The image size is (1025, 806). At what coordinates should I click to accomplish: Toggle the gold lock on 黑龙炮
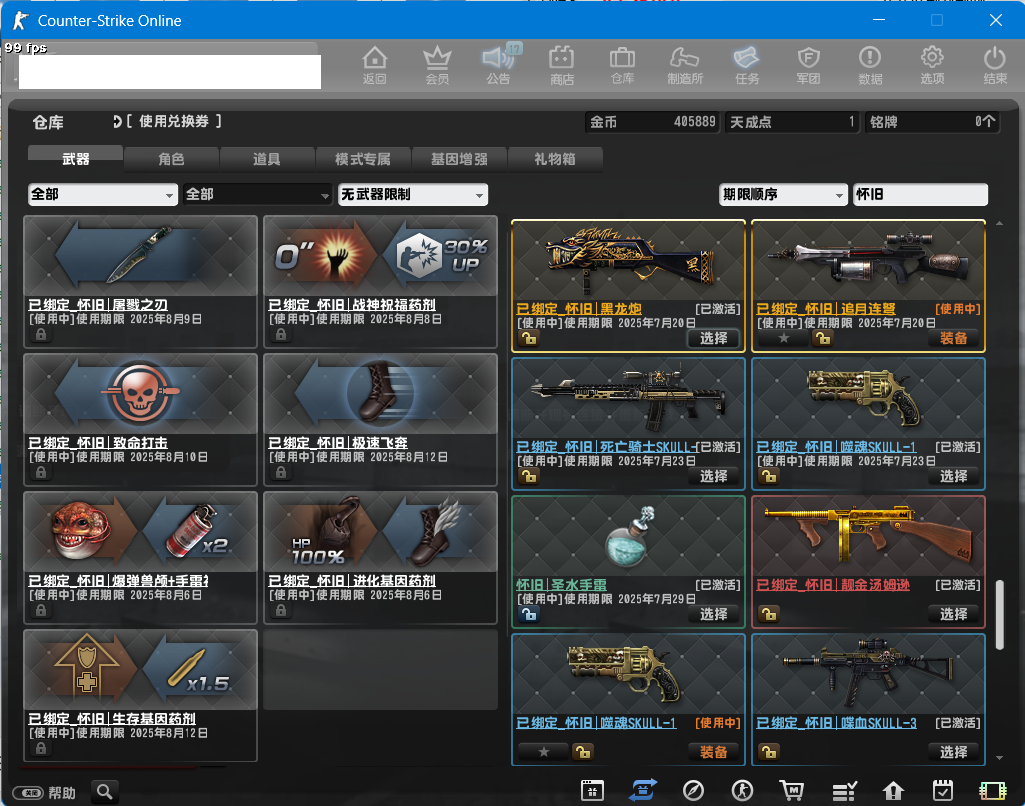coord(529,338)
